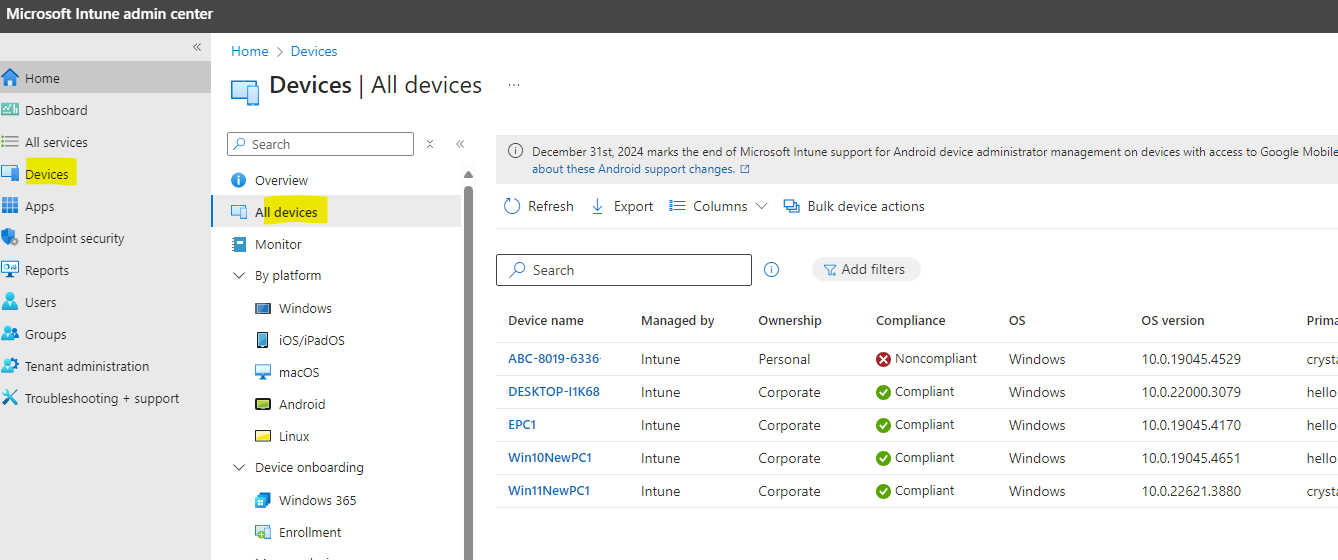
Task: Click the Troubleshooting + support wrench icon
Action: pyautogui.click(x=10, y=398)
